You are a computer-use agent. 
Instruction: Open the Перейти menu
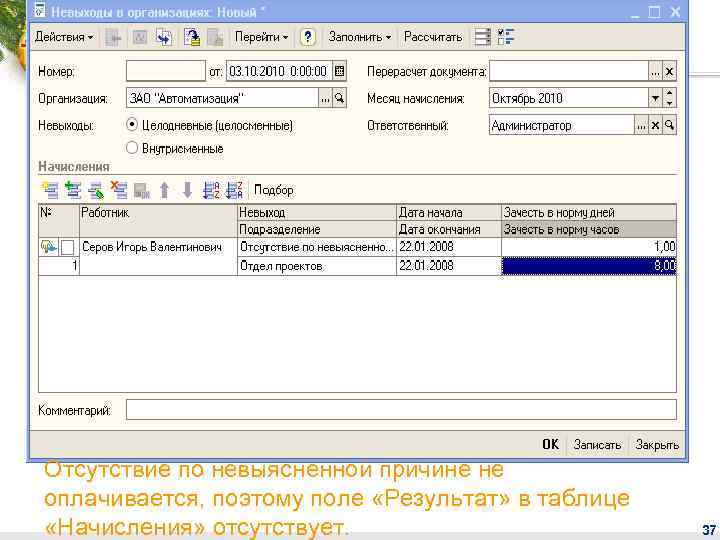click(x=261, y=37)
